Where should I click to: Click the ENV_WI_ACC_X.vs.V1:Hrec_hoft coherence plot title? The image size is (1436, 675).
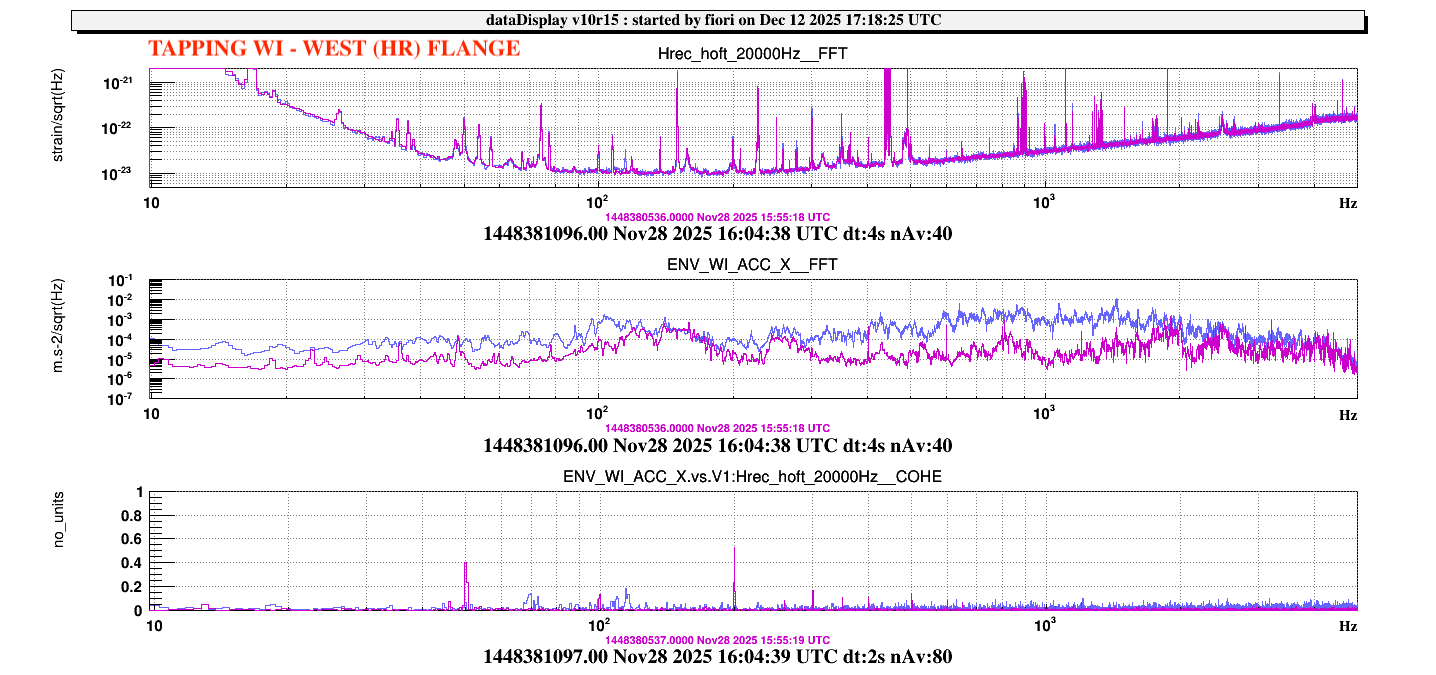pyautogui.click(x=752, y=477)
